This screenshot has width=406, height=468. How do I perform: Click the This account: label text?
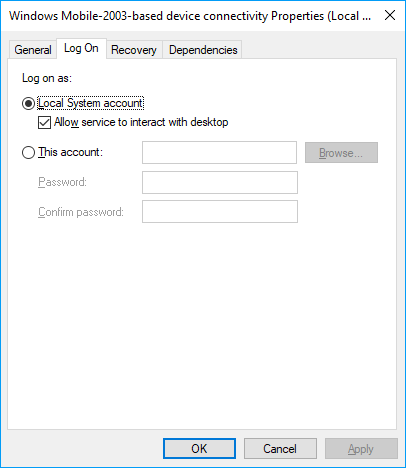click(x=70, y=152)
